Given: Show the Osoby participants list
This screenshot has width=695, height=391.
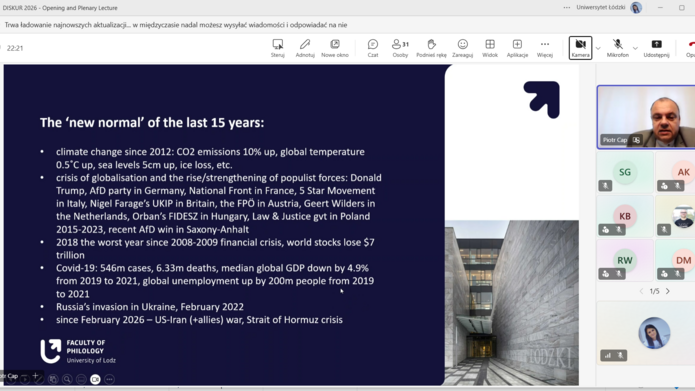Looking at the screenshot, I should pos(400,48).
